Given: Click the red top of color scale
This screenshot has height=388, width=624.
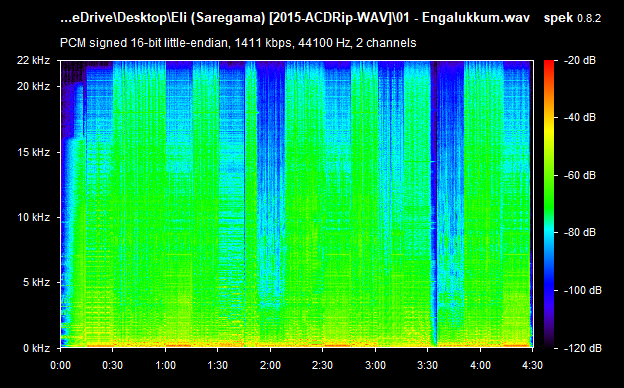Looking at the screenshot, I should click(549, 64).
